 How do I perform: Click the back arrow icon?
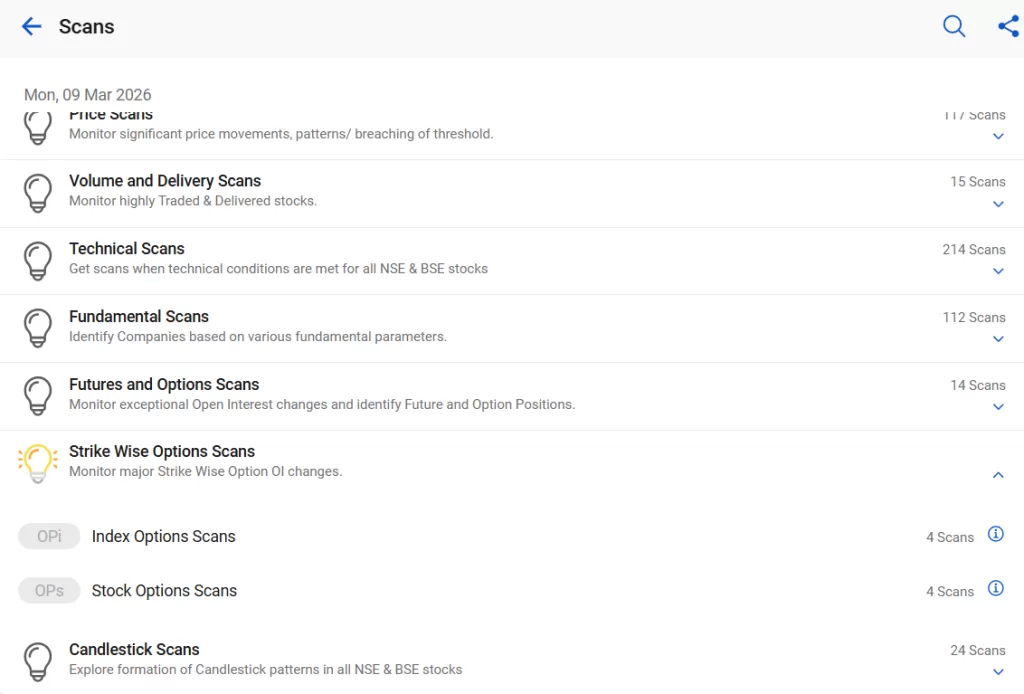pos(32,27)
